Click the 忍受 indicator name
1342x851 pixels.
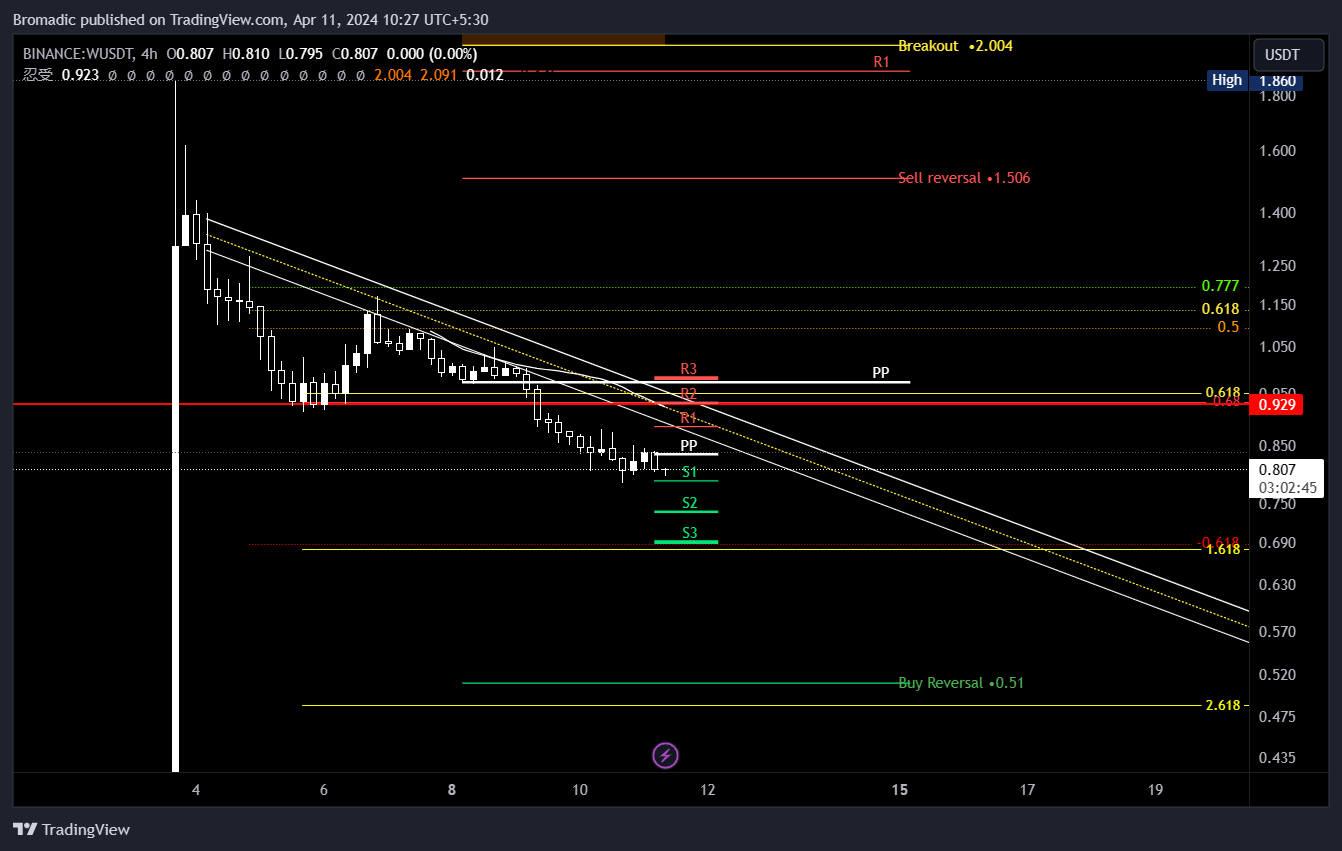(38, 75)
